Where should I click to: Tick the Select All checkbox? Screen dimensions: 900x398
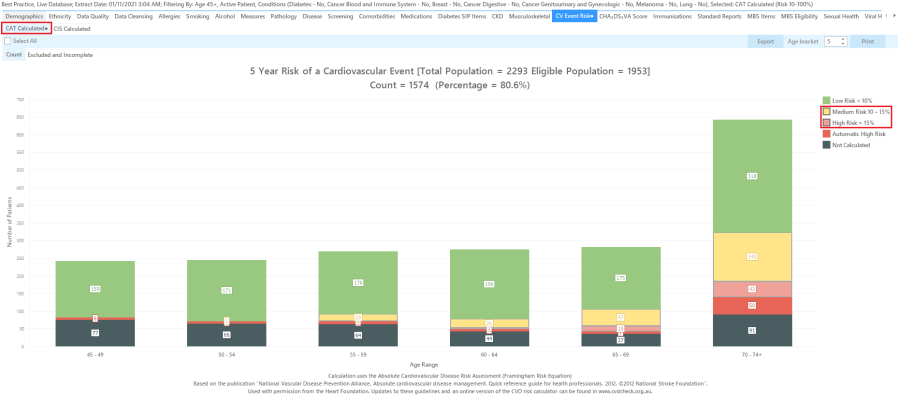7,41
